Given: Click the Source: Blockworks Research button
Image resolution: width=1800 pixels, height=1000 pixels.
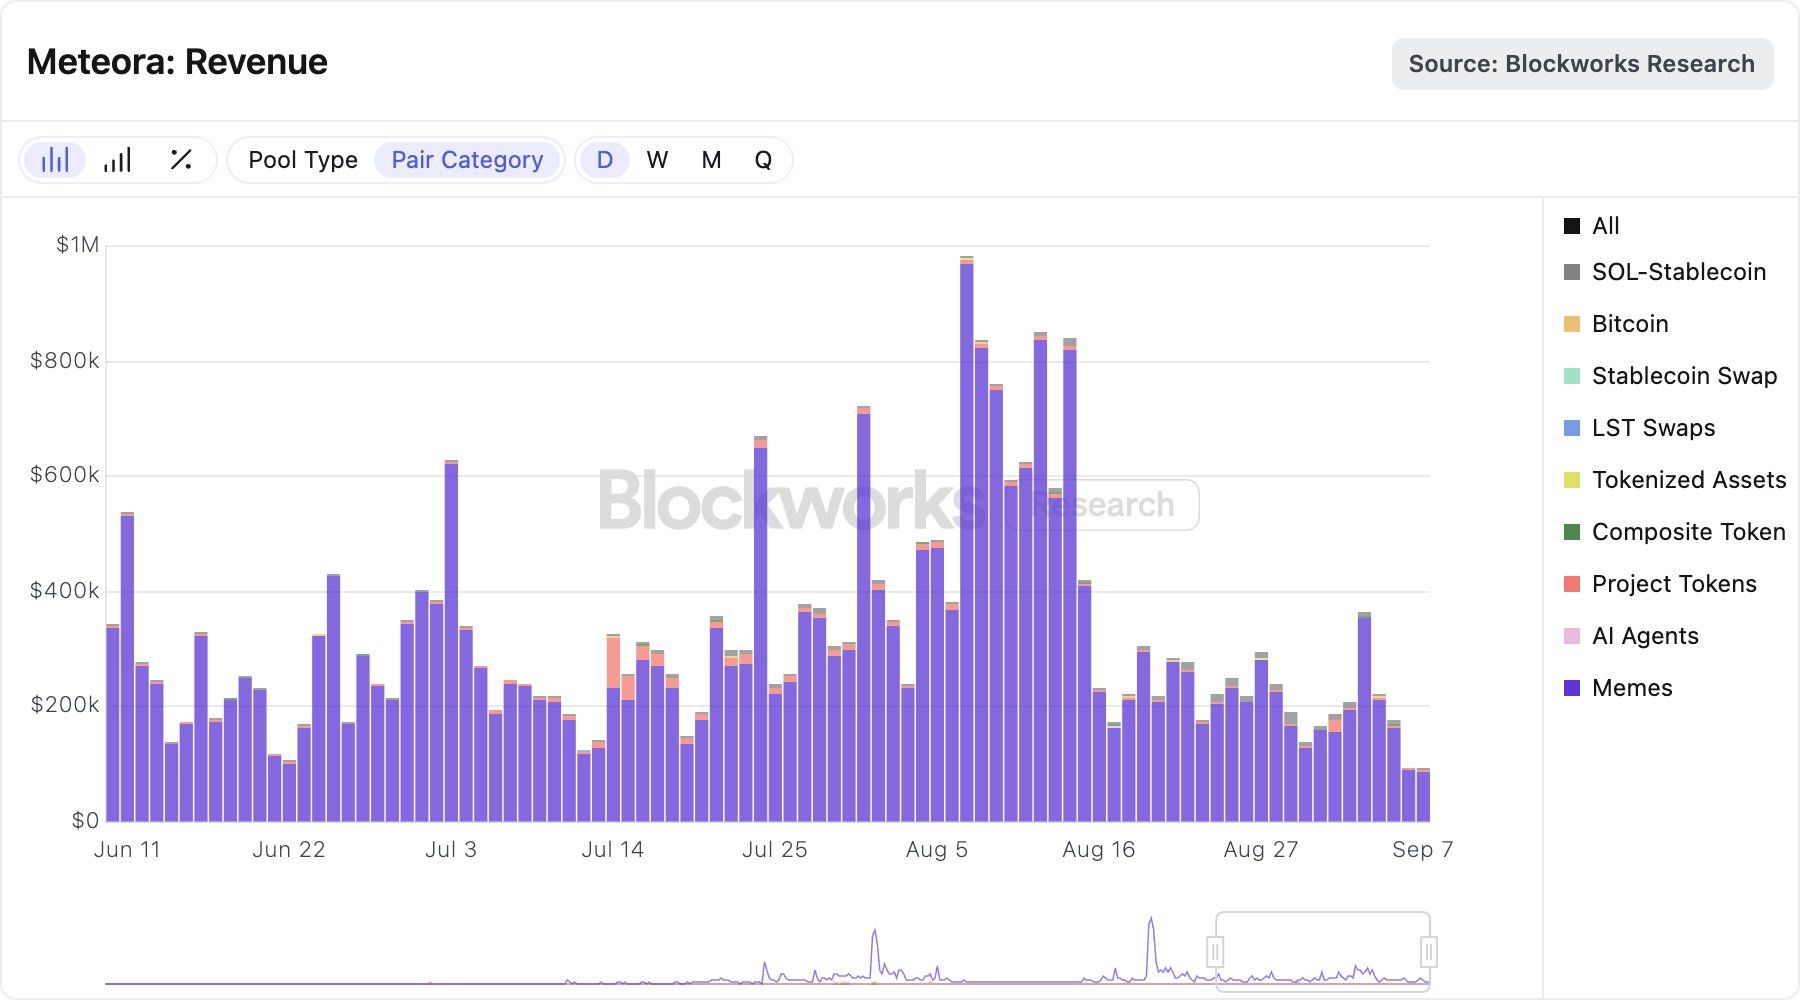Looking at the screenshot, I should 1581,63.
